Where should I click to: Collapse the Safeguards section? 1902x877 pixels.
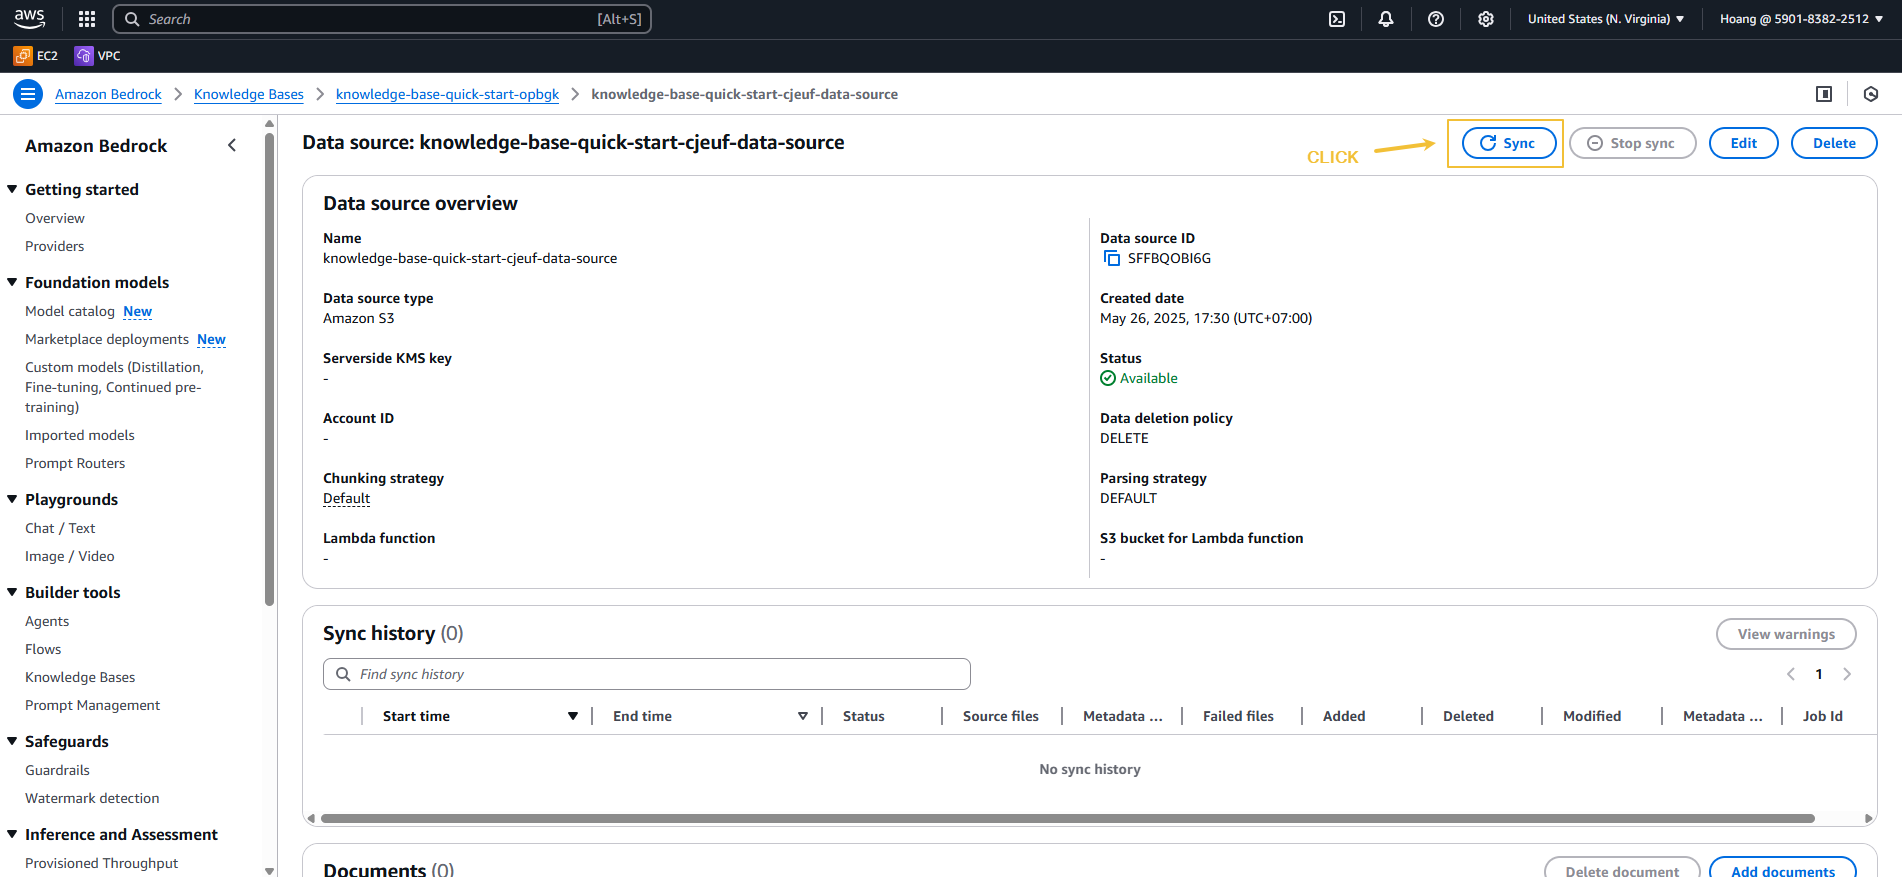[13, 741]
